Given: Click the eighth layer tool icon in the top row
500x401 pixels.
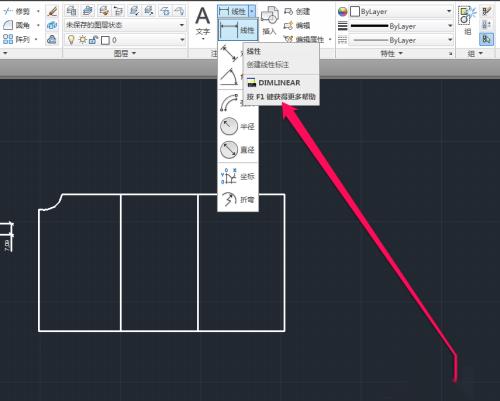Looking at the screenshot, I should 179,11.
